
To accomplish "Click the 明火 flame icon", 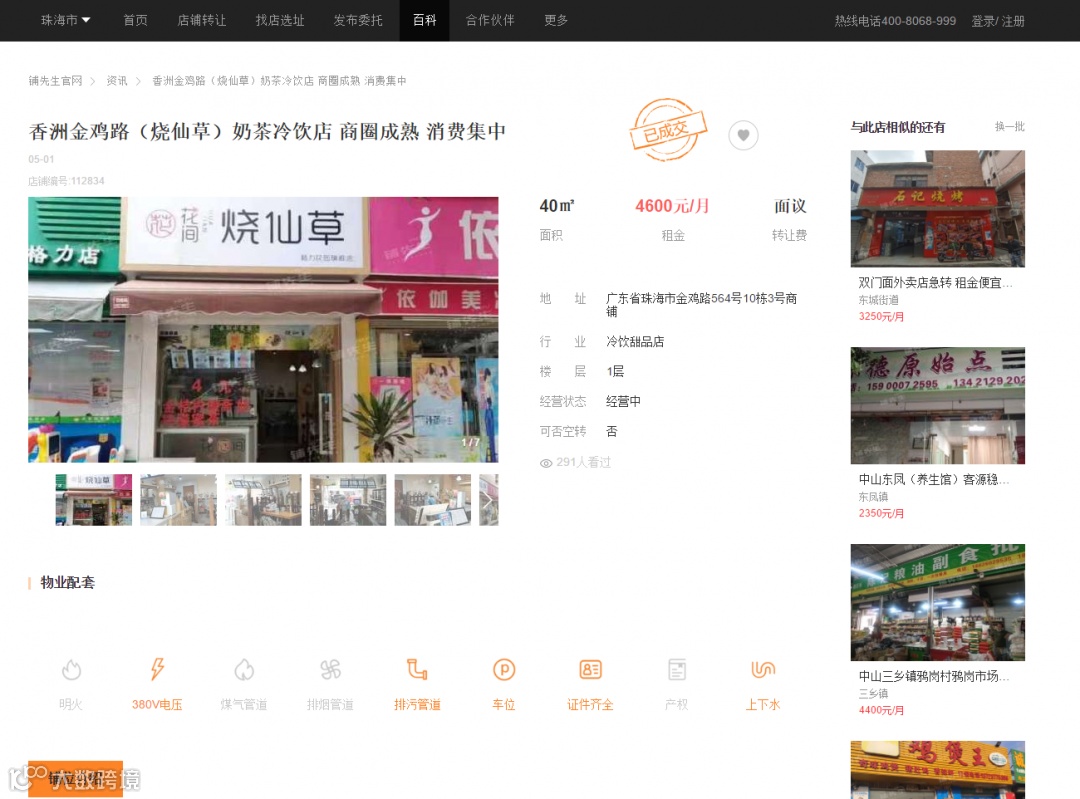I will tap(71, 670).
